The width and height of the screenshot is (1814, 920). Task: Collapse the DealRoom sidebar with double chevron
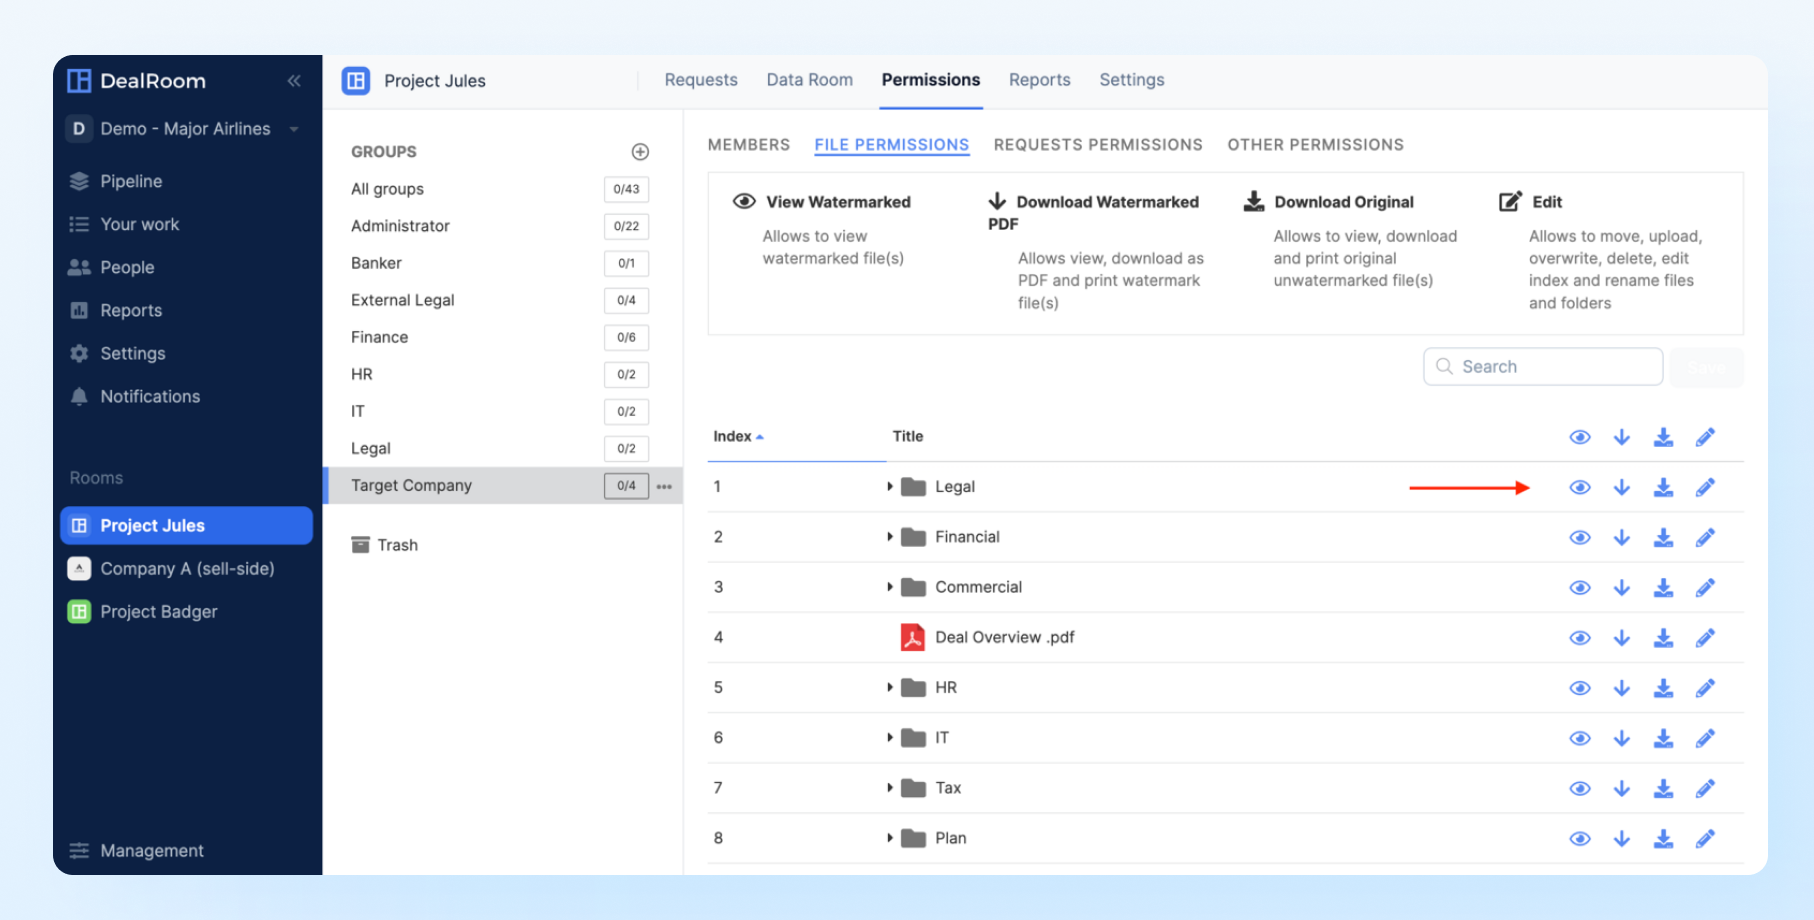[294, 81]
